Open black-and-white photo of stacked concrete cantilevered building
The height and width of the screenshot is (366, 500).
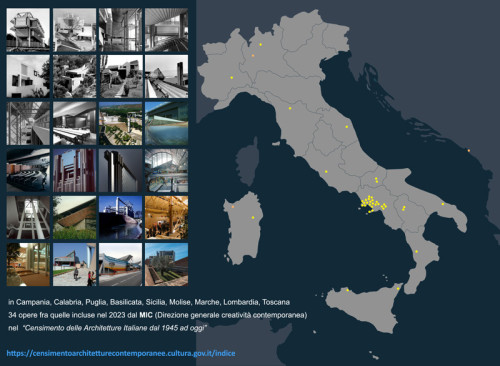[x=28, y=30]
